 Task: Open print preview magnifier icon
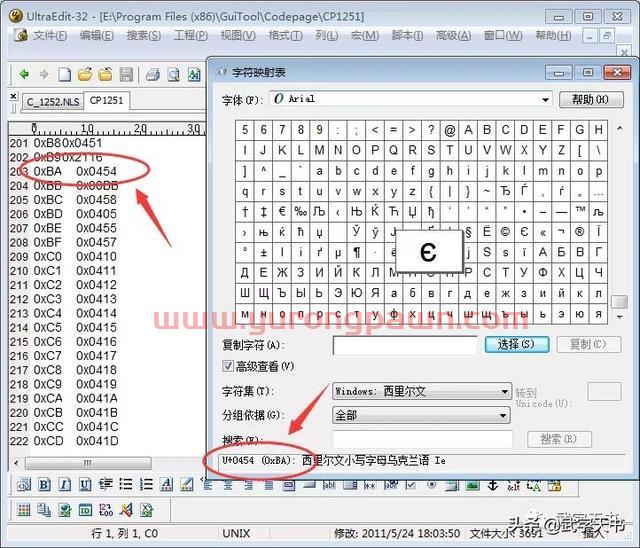[x=174, y=75]
